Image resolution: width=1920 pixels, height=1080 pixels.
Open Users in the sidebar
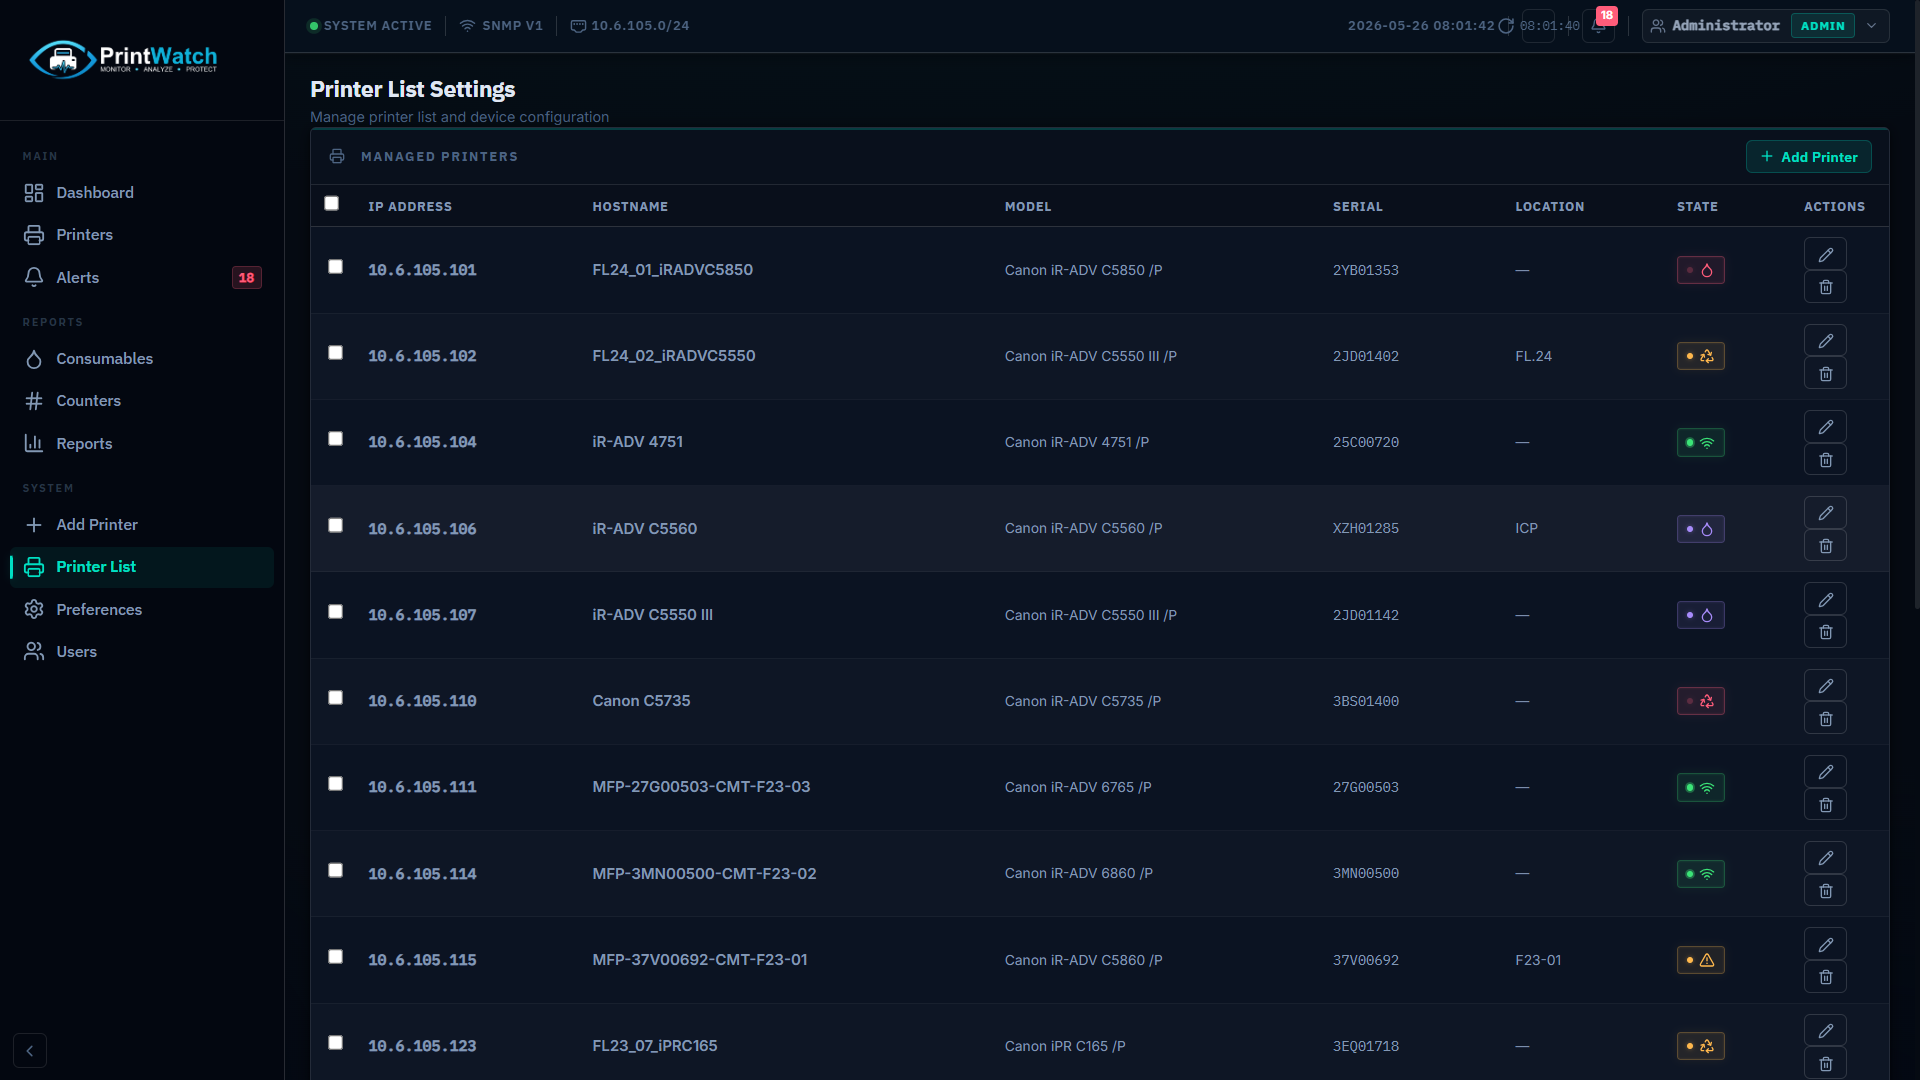coord(142,652)
